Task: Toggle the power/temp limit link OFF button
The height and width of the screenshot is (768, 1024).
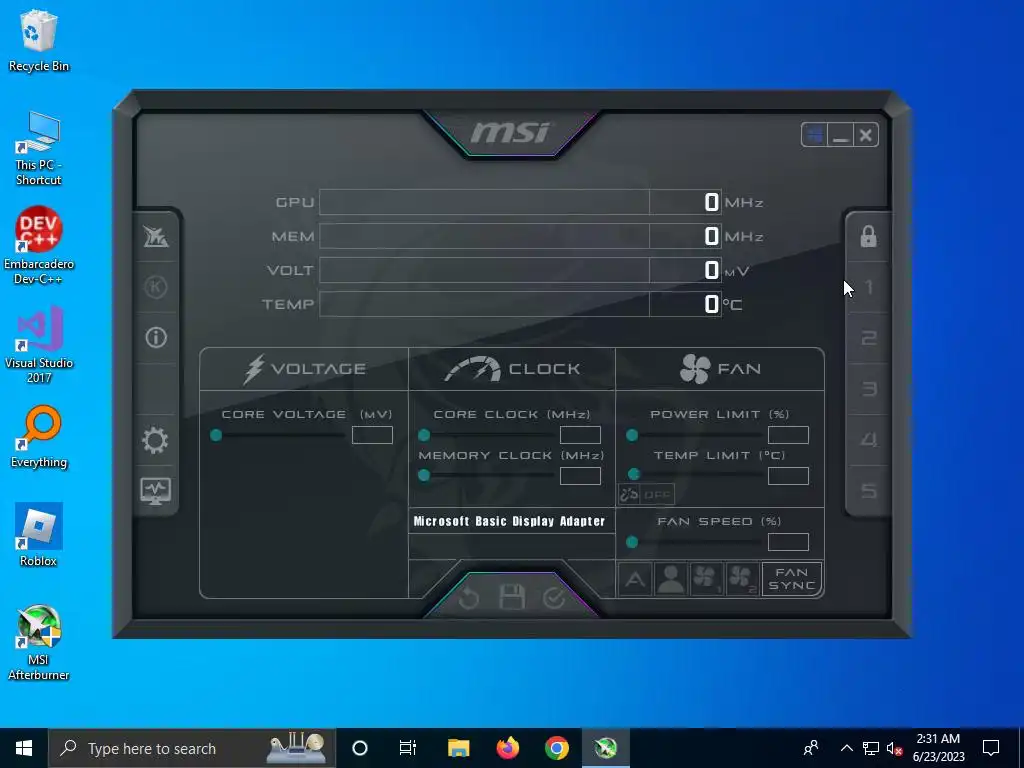Action: pos(647,494)
